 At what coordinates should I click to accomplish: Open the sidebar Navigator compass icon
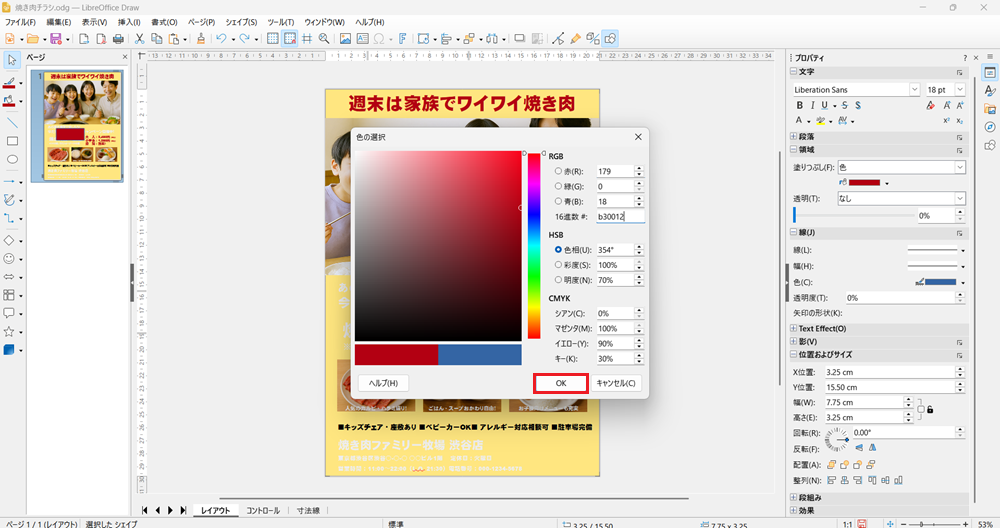point(990,127)
